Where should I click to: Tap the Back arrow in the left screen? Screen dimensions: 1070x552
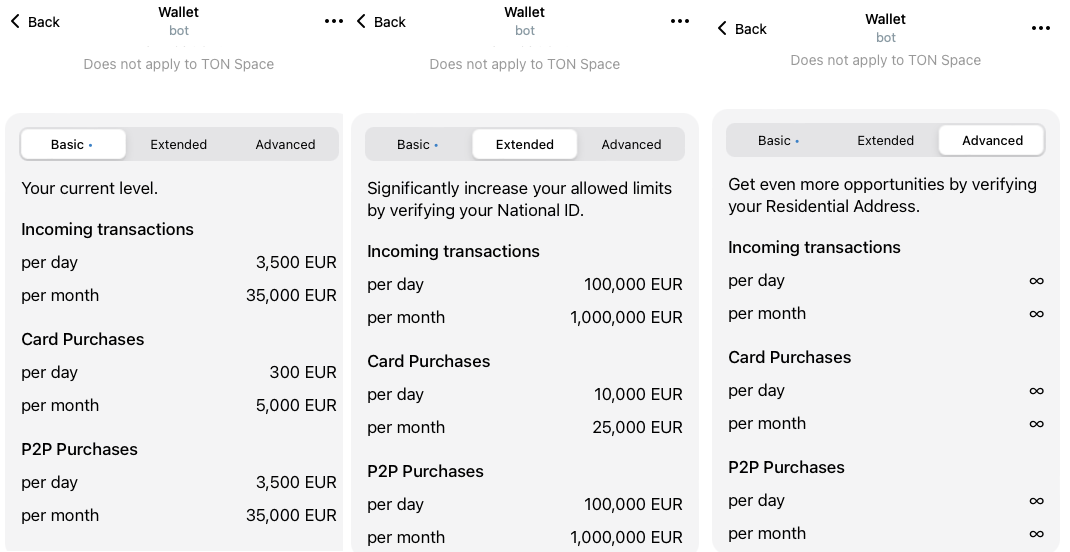(x=34, y=22)
